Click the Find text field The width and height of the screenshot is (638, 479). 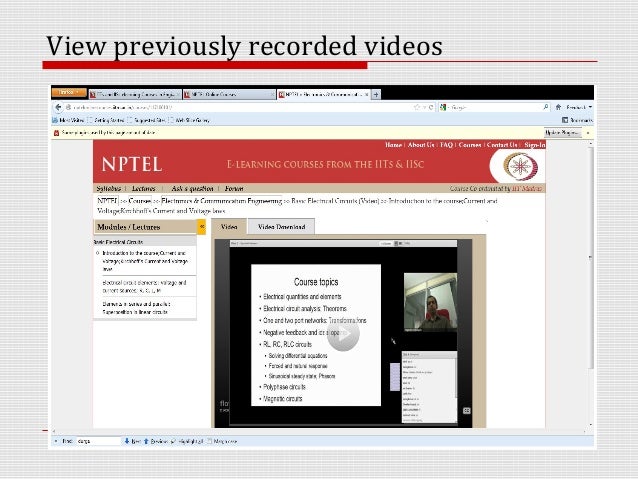tap(98, 441)
